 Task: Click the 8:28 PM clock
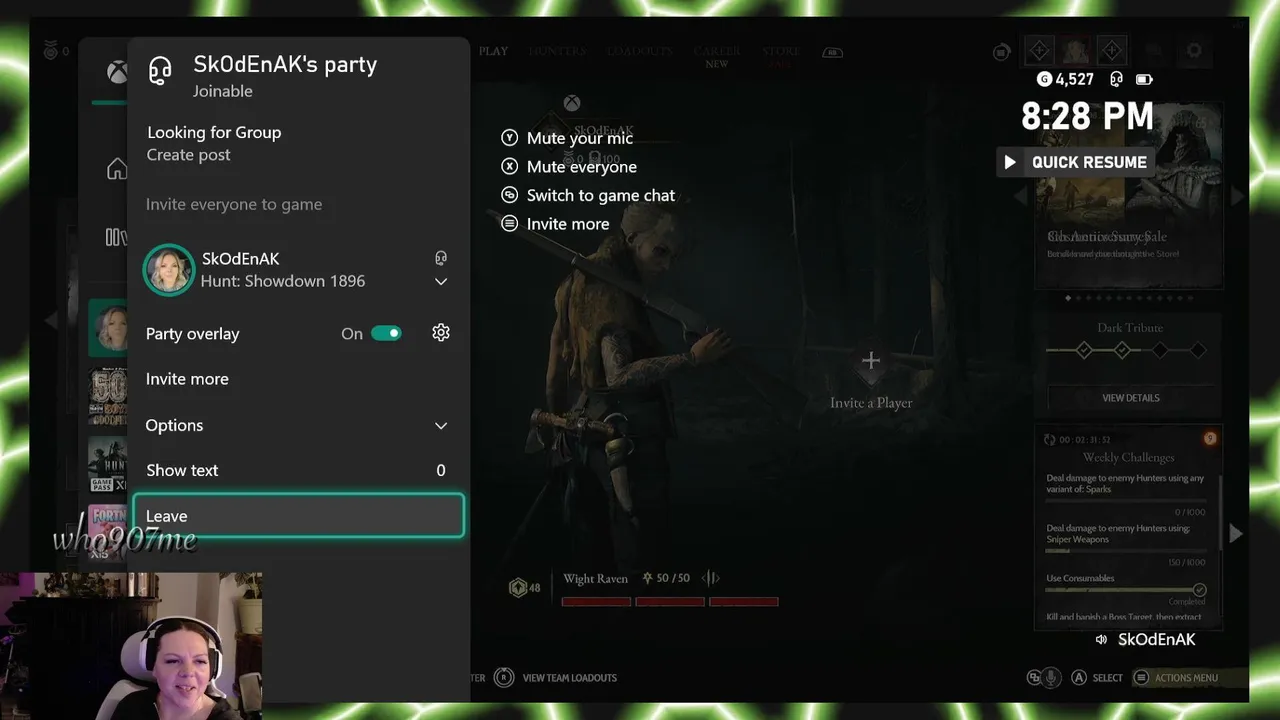1087,117
